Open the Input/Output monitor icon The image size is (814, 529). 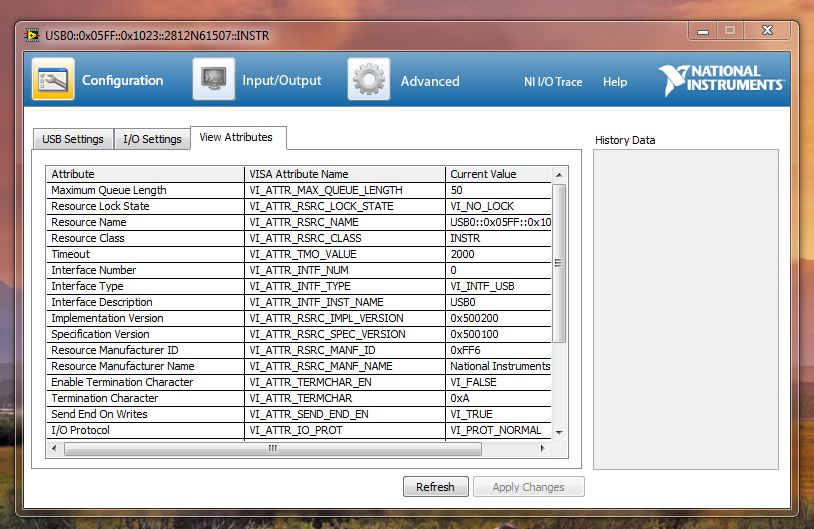point(214,80)
